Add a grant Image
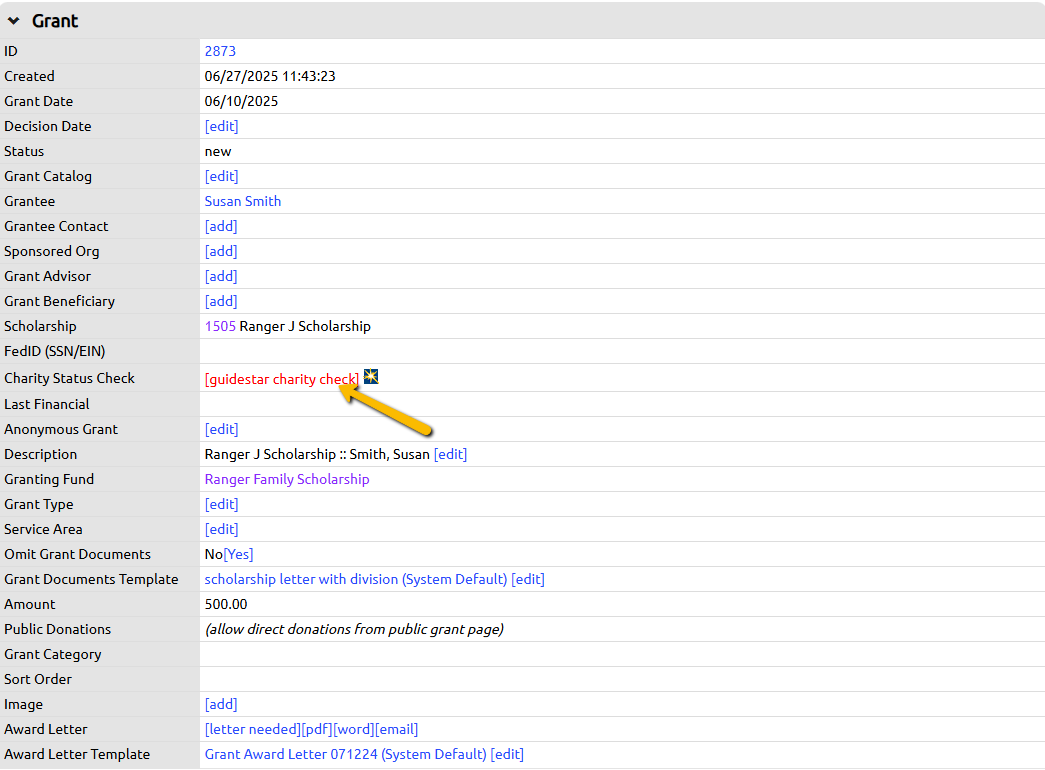 [221, 704]
